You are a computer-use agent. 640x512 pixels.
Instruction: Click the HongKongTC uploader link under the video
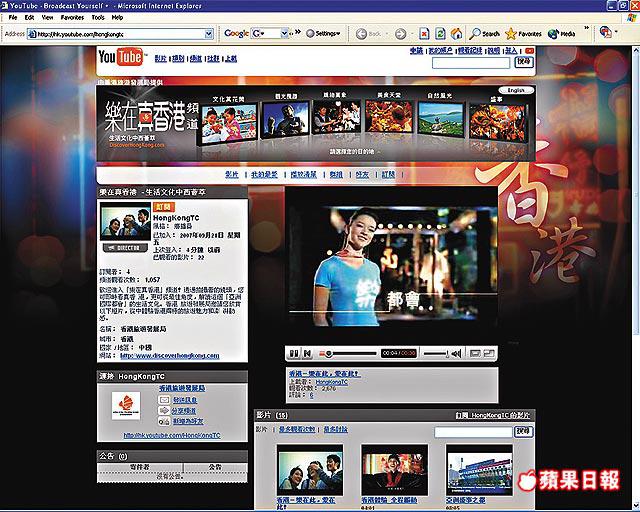point(332,382)
